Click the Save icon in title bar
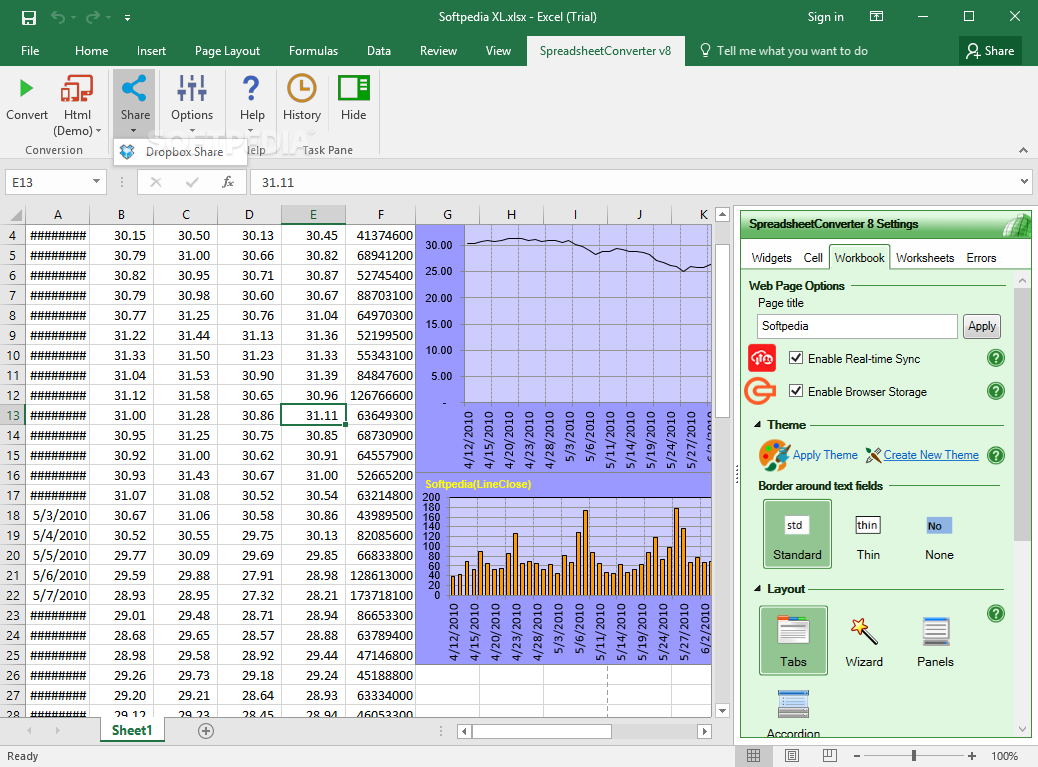The height and width of the screenshot is (767, 1038). click(28, 17)
